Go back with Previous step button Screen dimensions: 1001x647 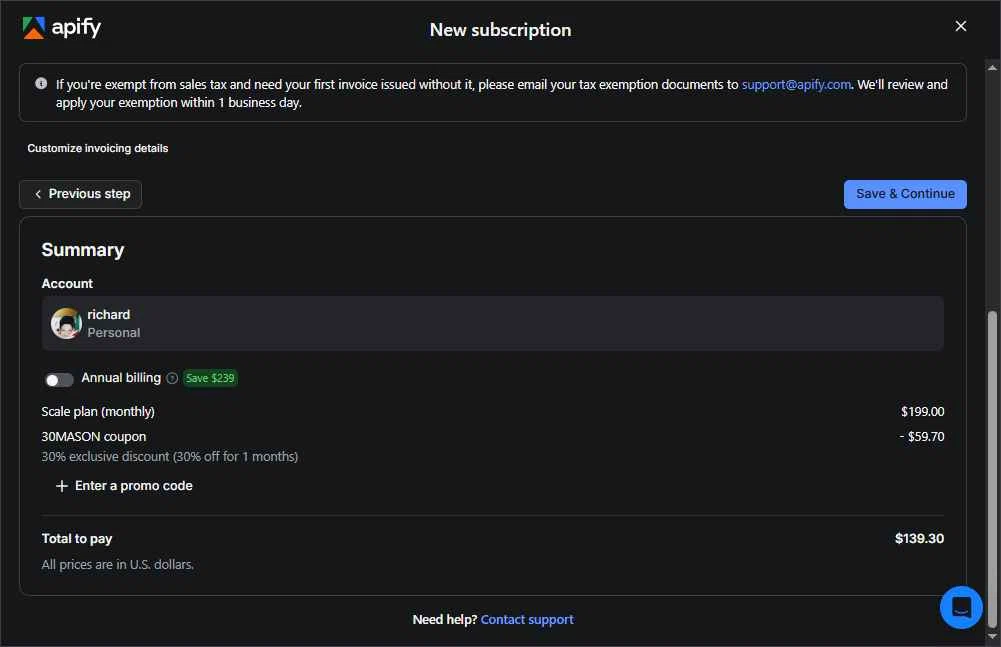click(x=80, y=194)
